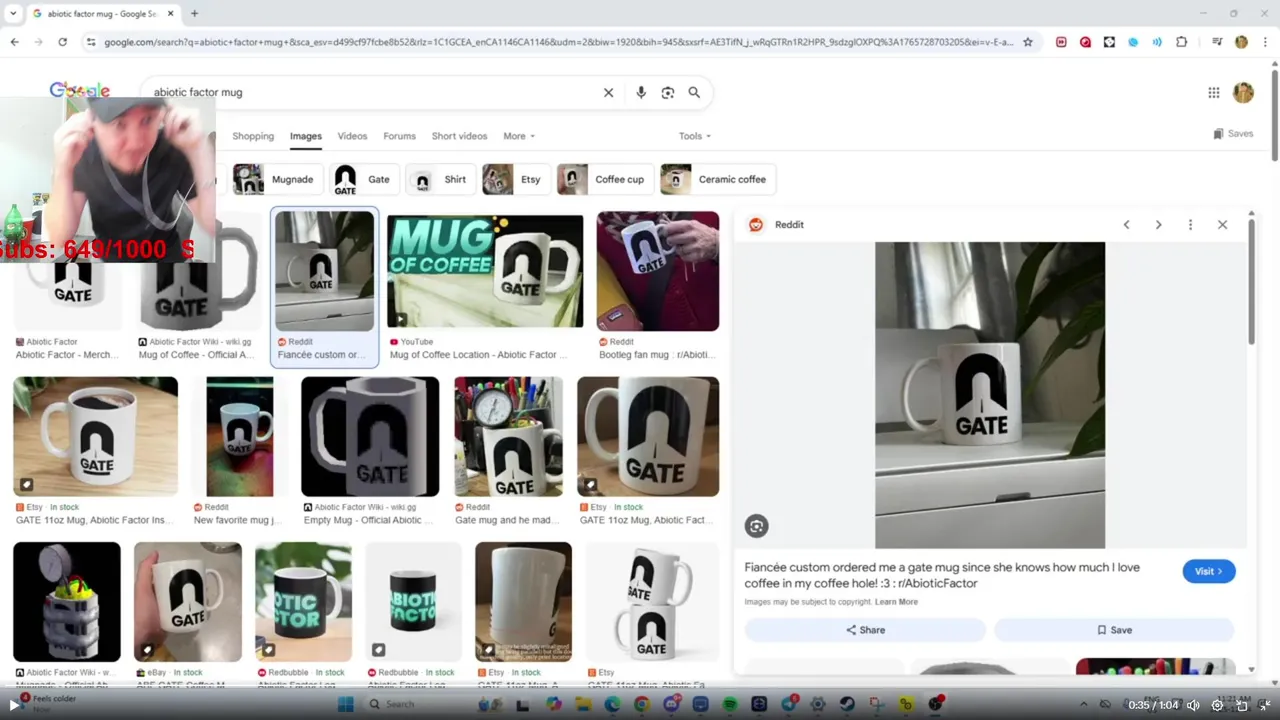Image resolution: width=1280 pixels, height=720 pixels.
Task: Switch to the Videos tab
Action: [x=352, y=136]
